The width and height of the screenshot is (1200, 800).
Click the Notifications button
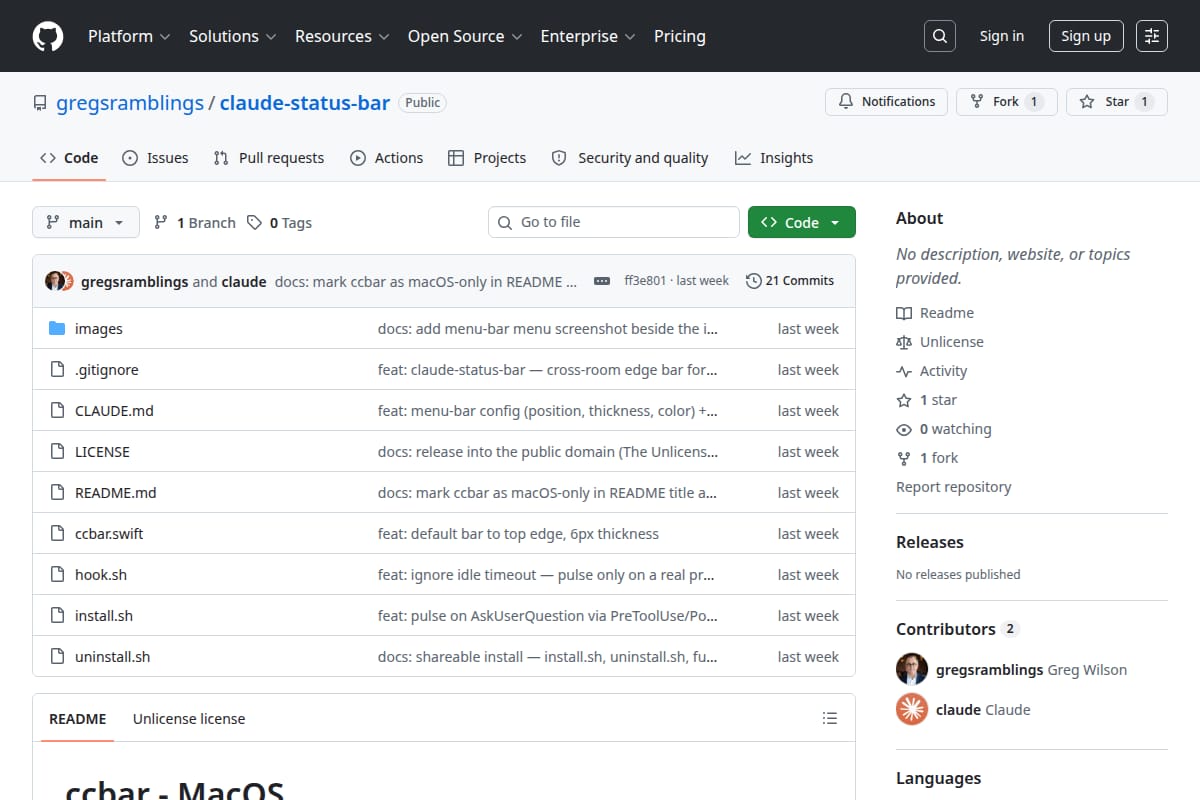(x=886, y=102)
